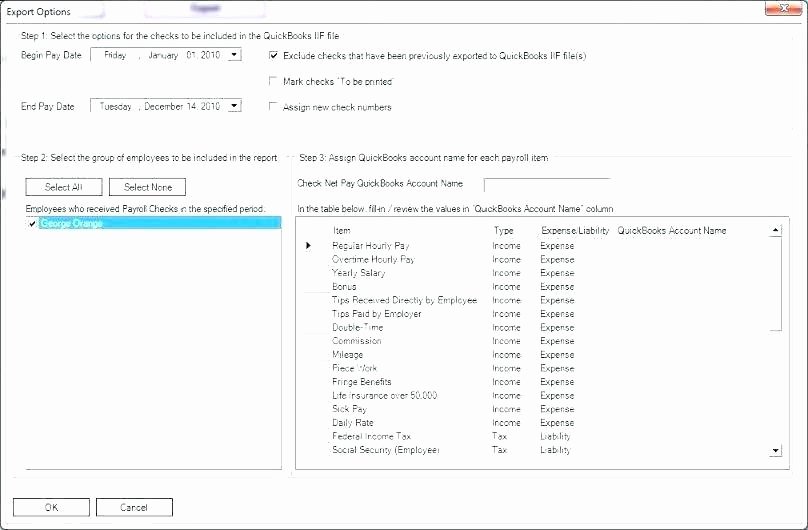Enable Assign new check numbers
Screen dimensions: 808x530
[274, 107]
